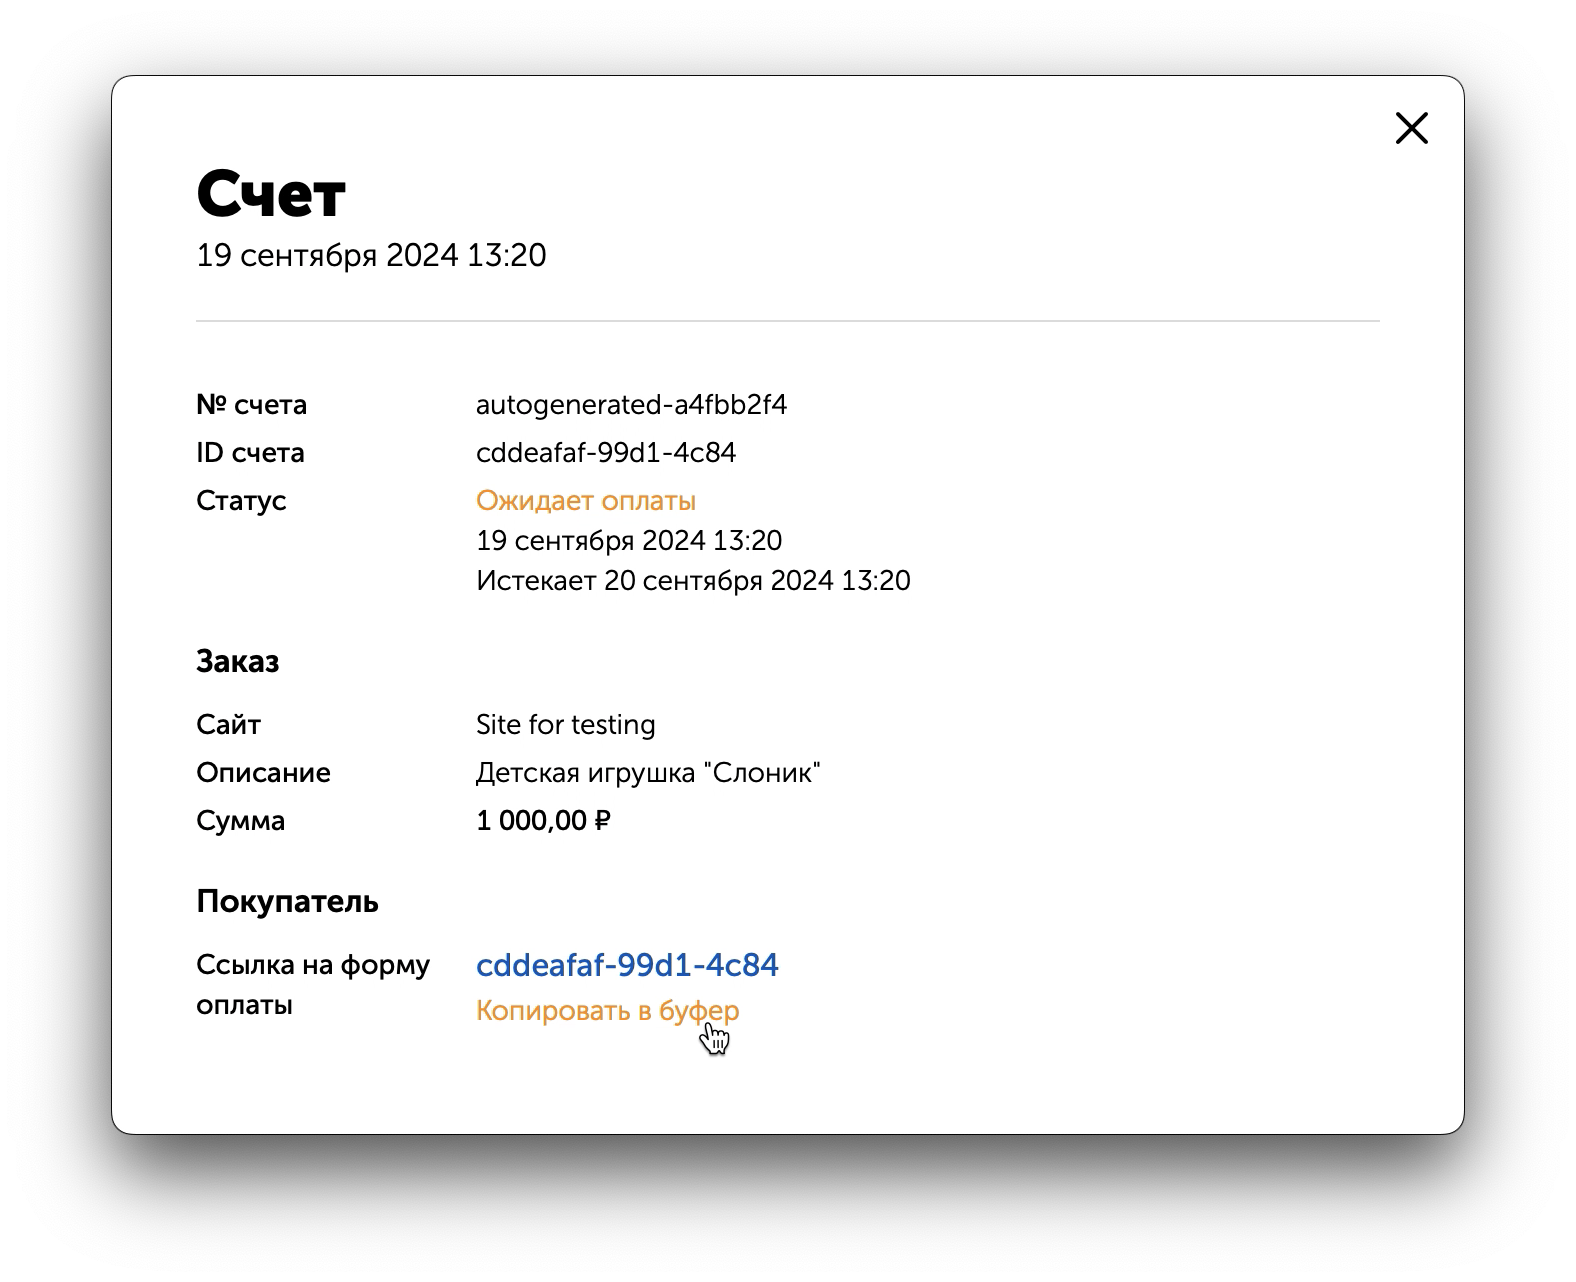This screenshot has height=1282, width=1576.
Task: Click 'Копировать в буфер' to copy link
Action: click(607, 1011)
